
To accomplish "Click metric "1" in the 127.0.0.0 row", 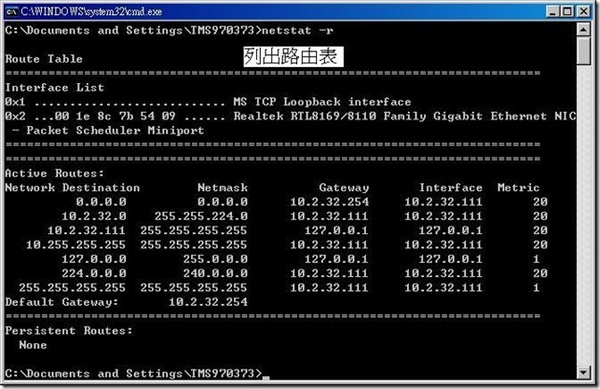I will (x=536, y=259).
